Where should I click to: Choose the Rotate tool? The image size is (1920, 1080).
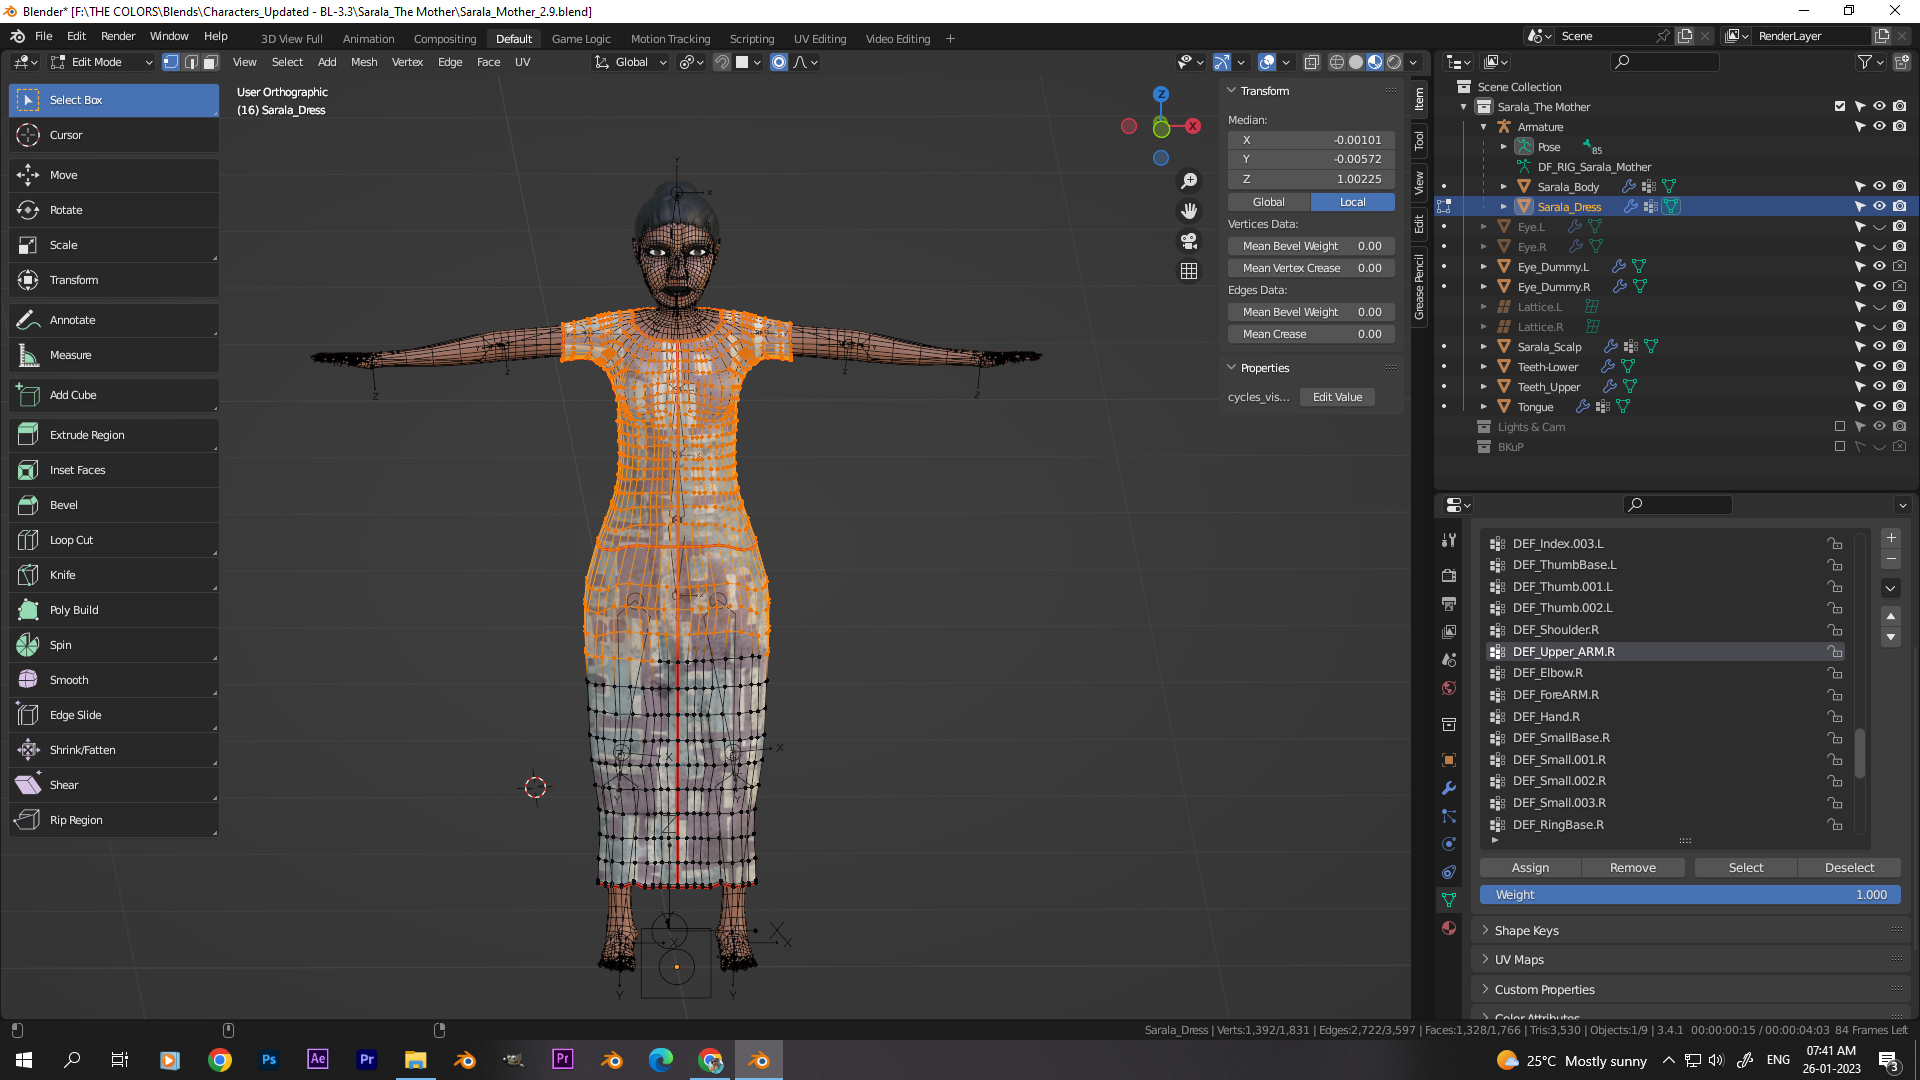pos(114,210)
